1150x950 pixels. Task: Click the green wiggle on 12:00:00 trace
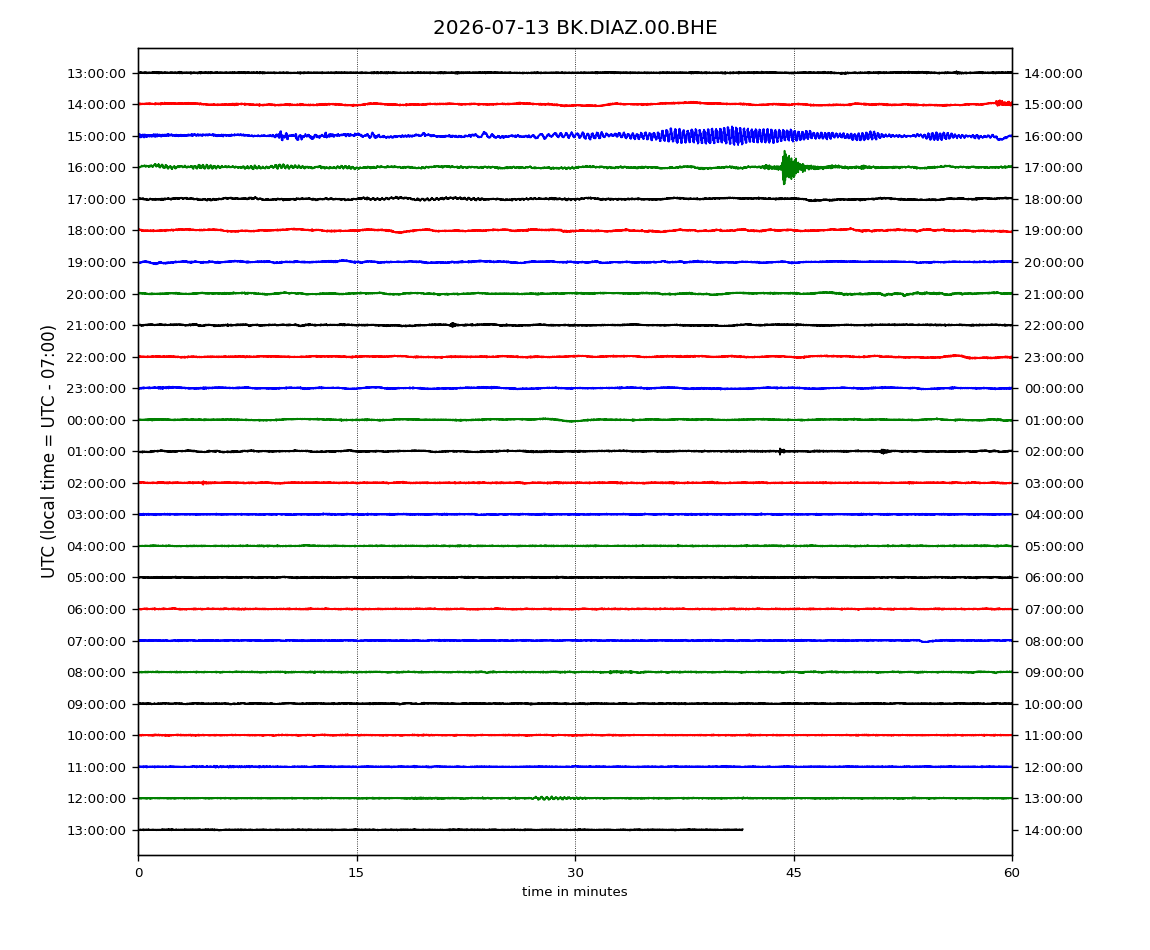[x=554, y=797]
